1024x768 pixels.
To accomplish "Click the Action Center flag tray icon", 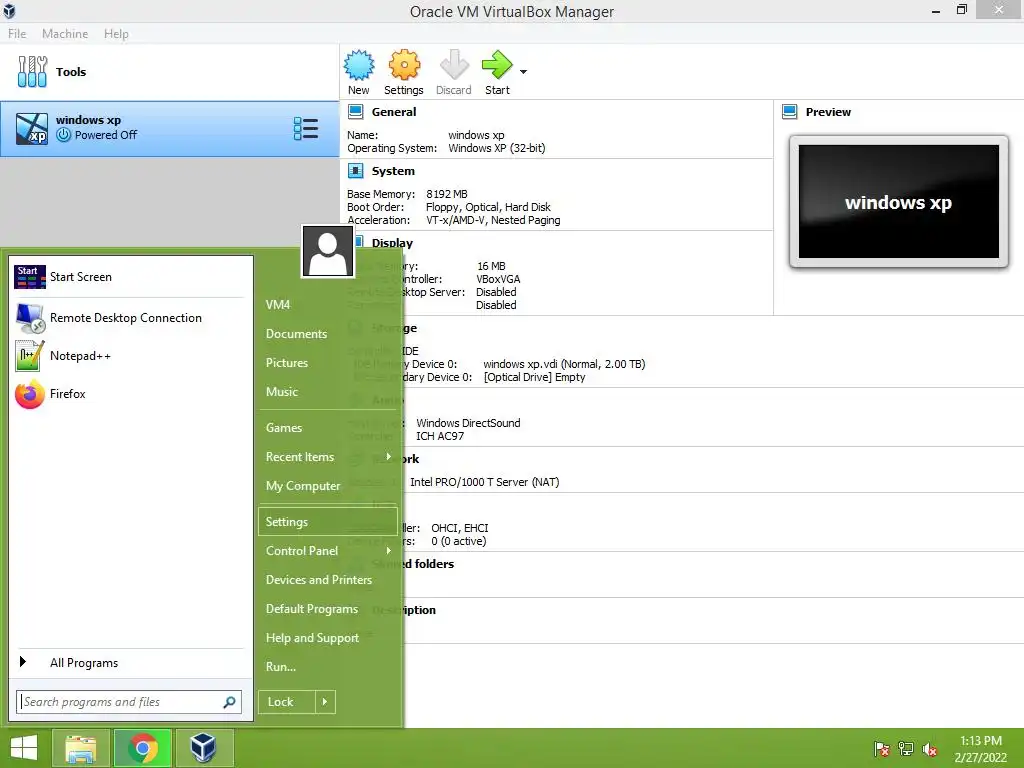I will [x=882, y=749].
